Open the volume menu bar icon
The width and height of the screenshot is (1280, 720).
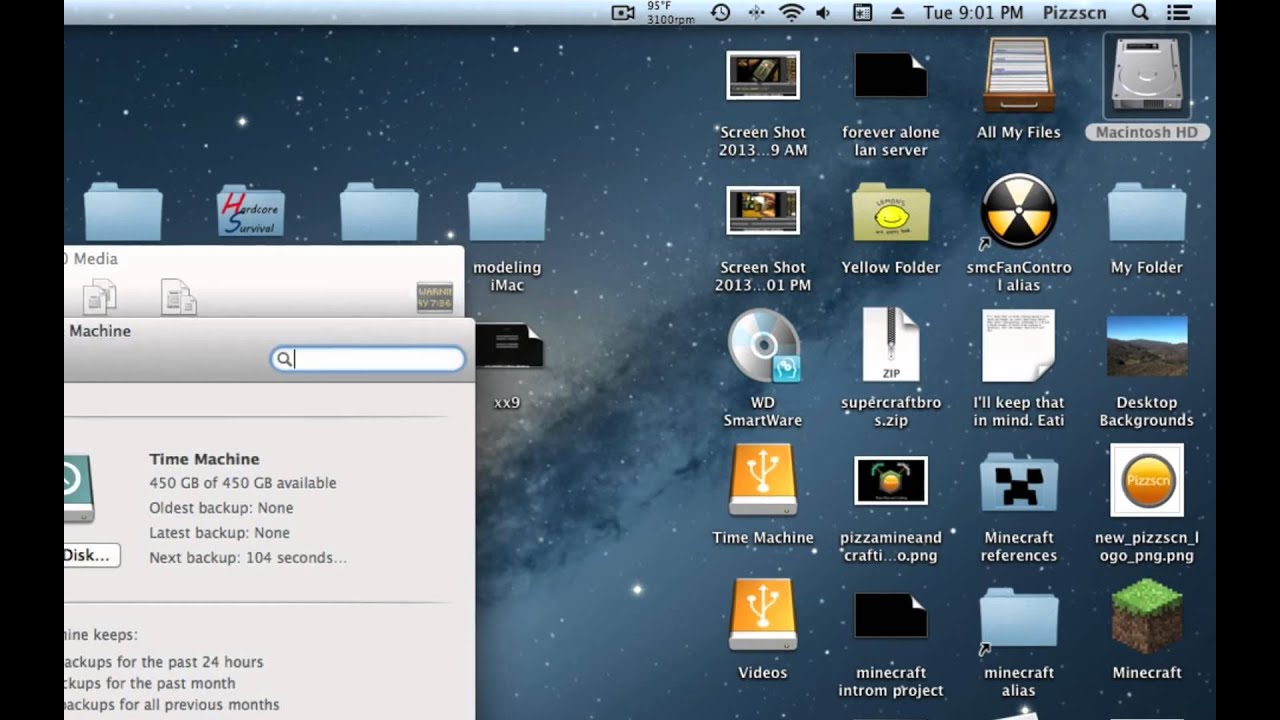click(x=824, y=12)
